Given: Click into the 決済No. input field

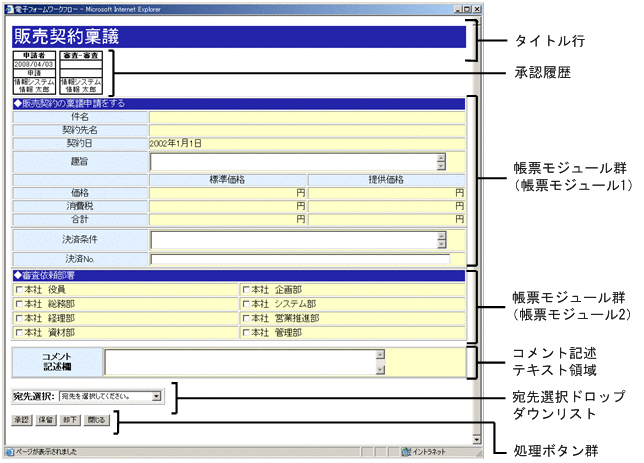Looking at the screenshot, I should [x=300, y=259].
